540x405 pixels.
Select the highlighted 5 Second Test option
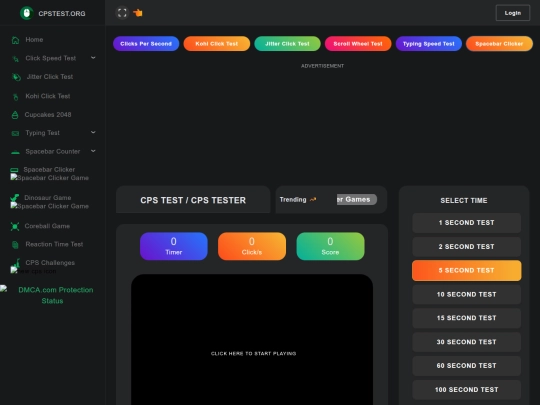467,270
